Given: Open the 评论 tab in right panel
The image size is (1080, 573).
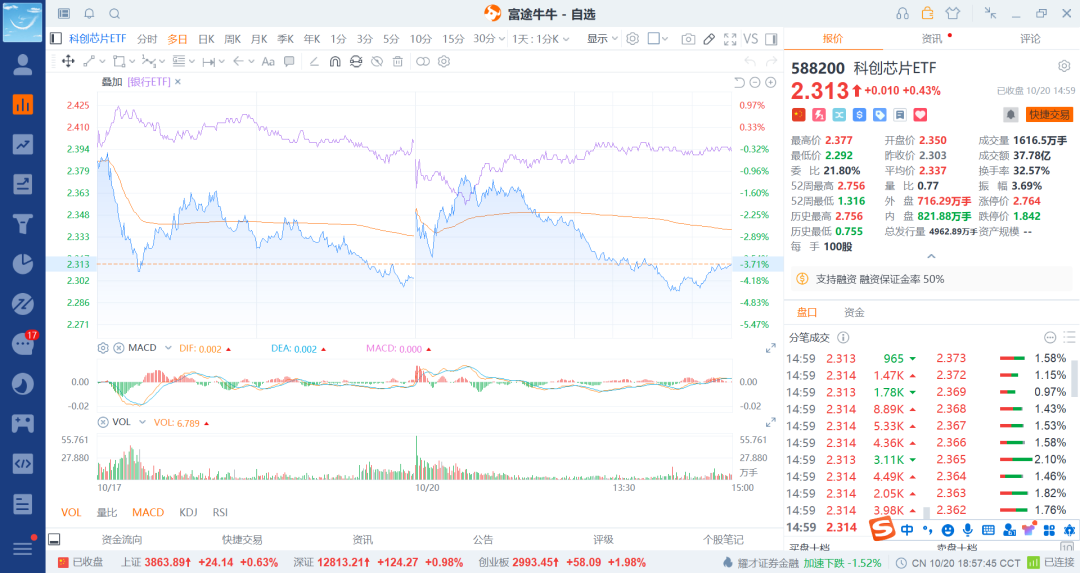Looking at the screenshot, I should [1030, 39].
